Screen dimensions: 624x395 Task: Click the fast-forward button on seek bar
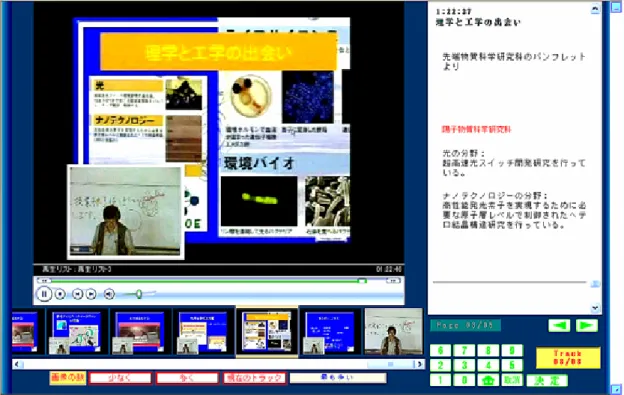393,280
